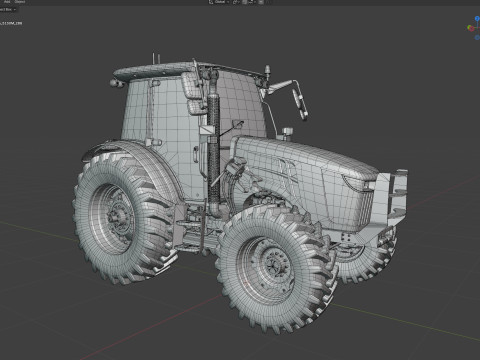Select the tractor front wheel mesh
Viewport: 480px width, 360px height.
(x=276, y=268)
